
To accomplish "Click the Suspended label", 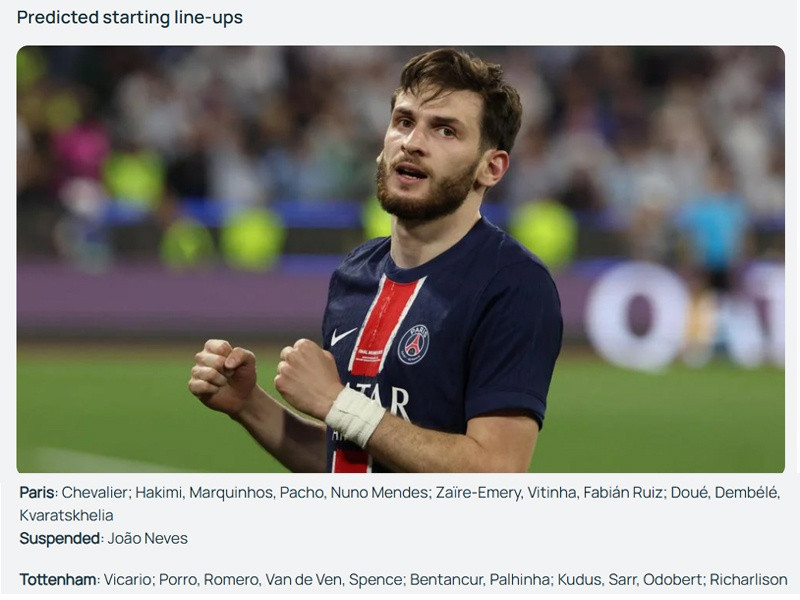I will (60, 538).
